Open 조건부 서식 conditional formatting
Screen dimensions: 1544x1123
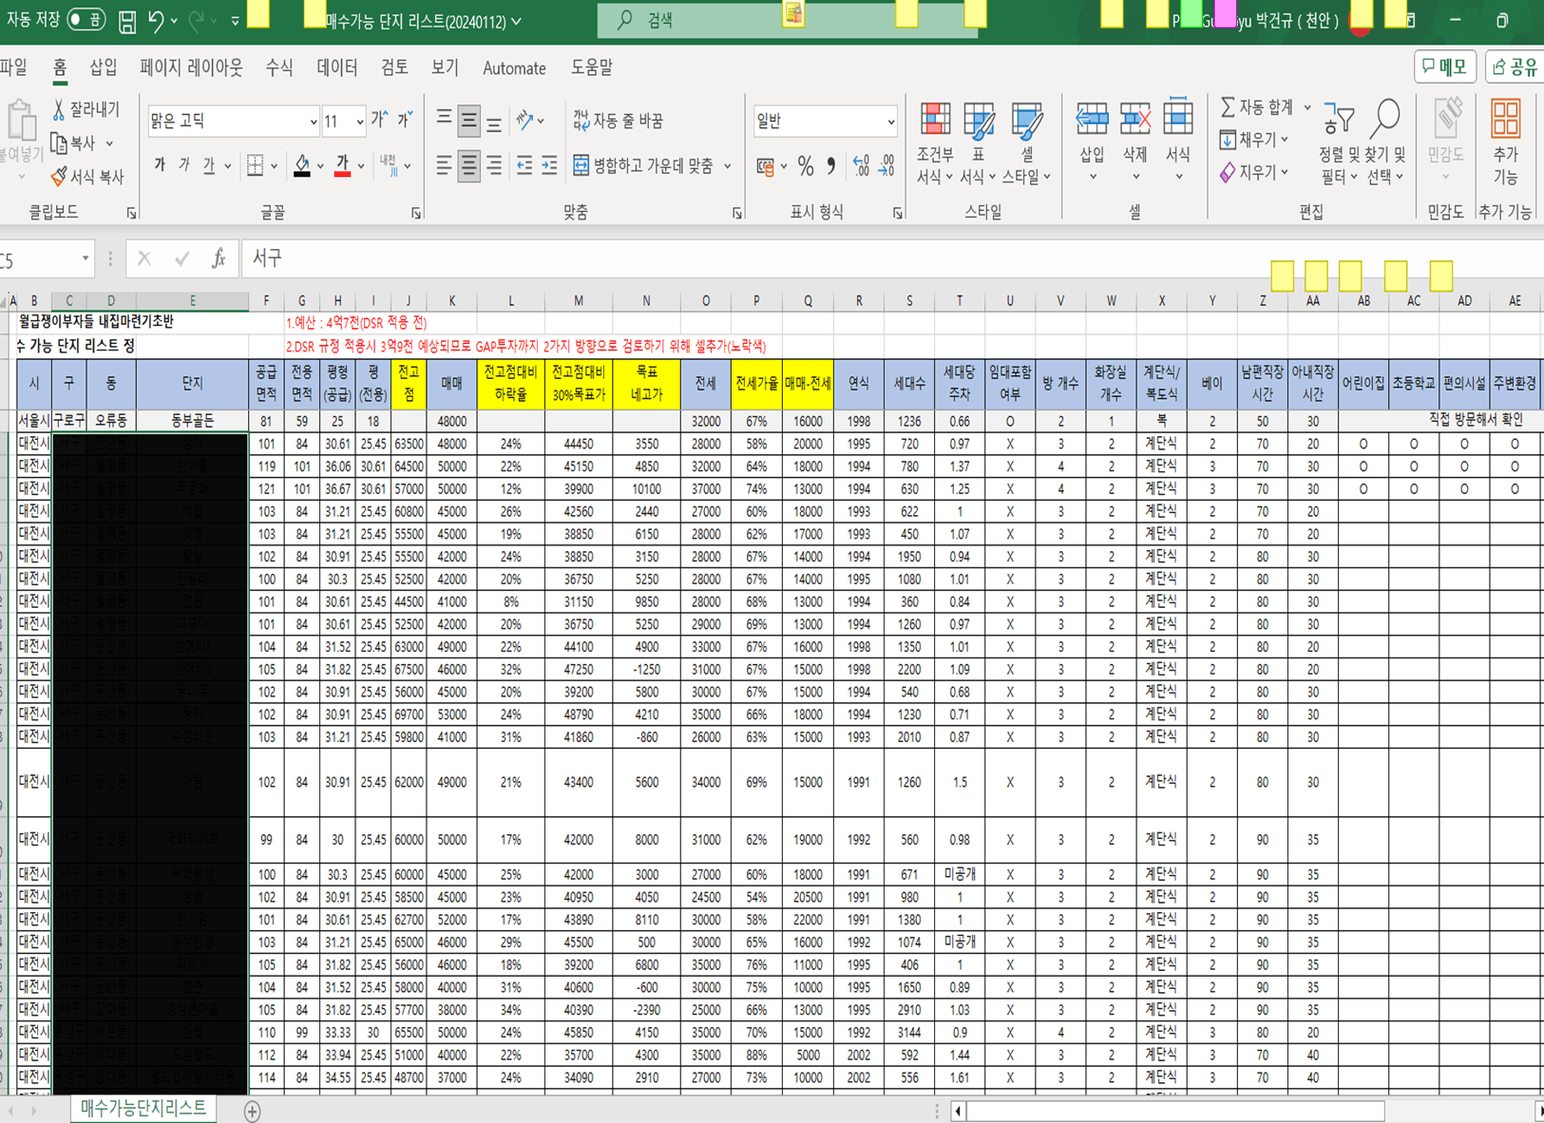[935, 141]
